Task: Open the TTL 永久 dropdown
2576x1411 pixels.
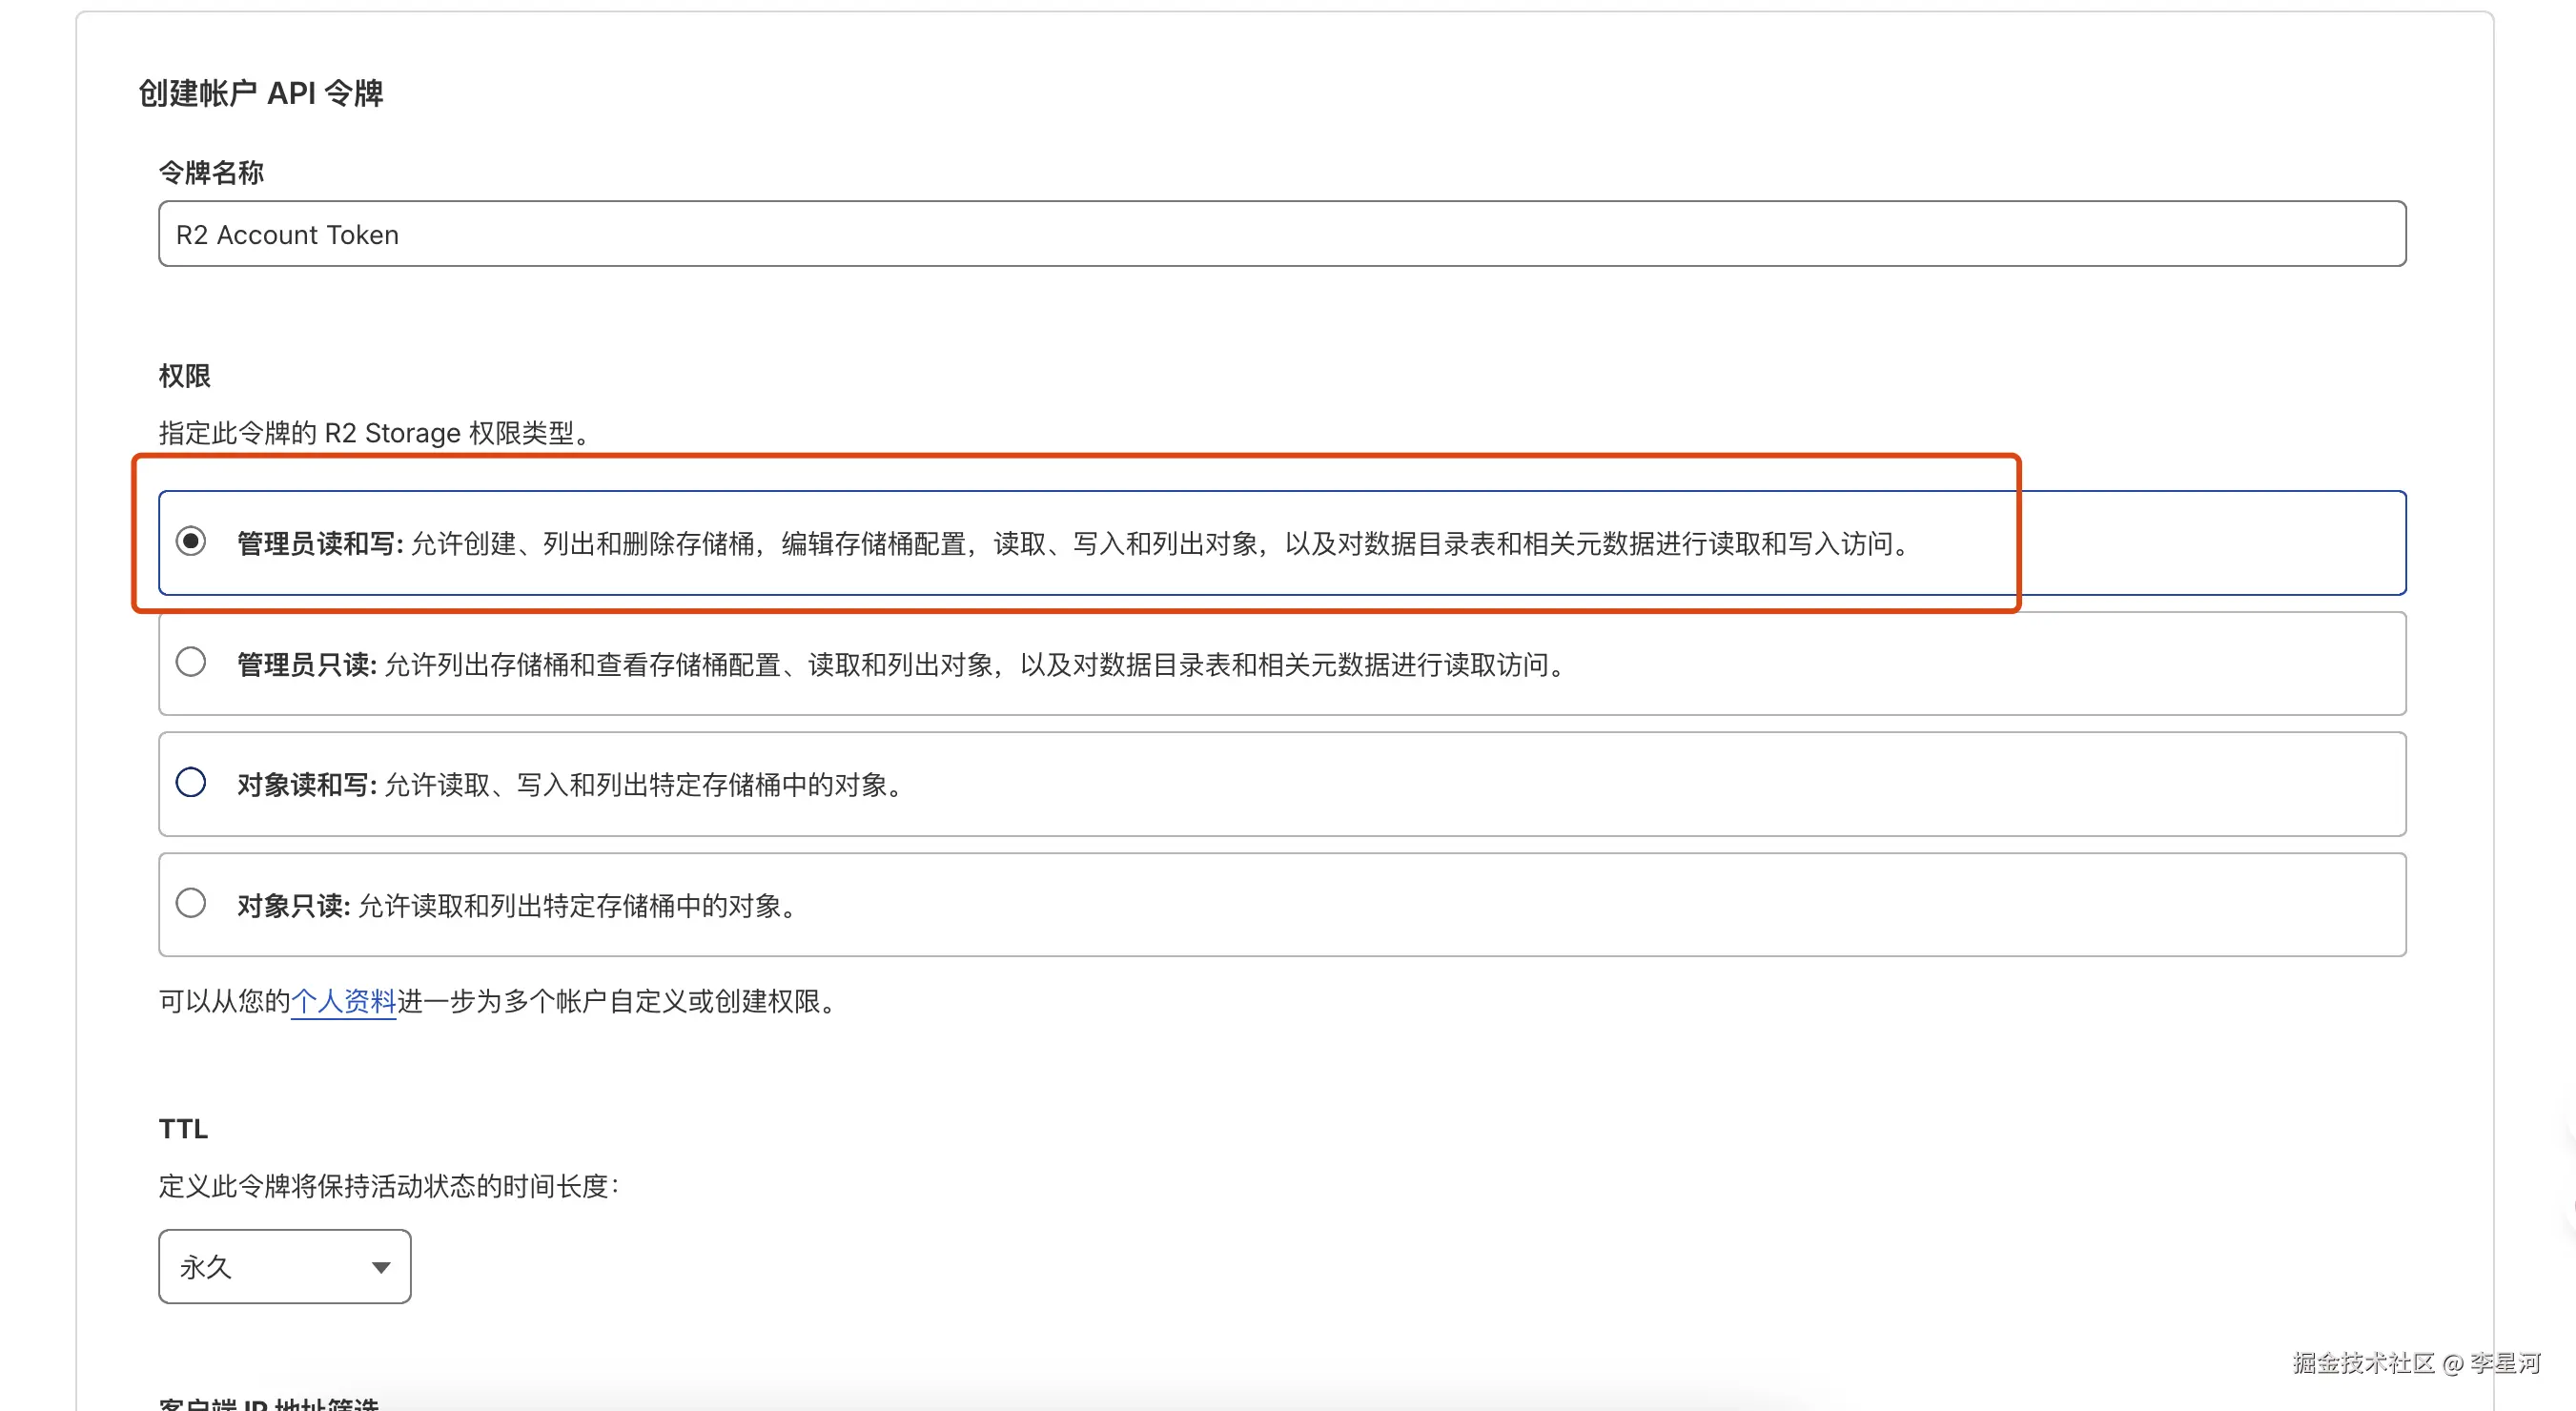Action: (x=284, y=1266)
